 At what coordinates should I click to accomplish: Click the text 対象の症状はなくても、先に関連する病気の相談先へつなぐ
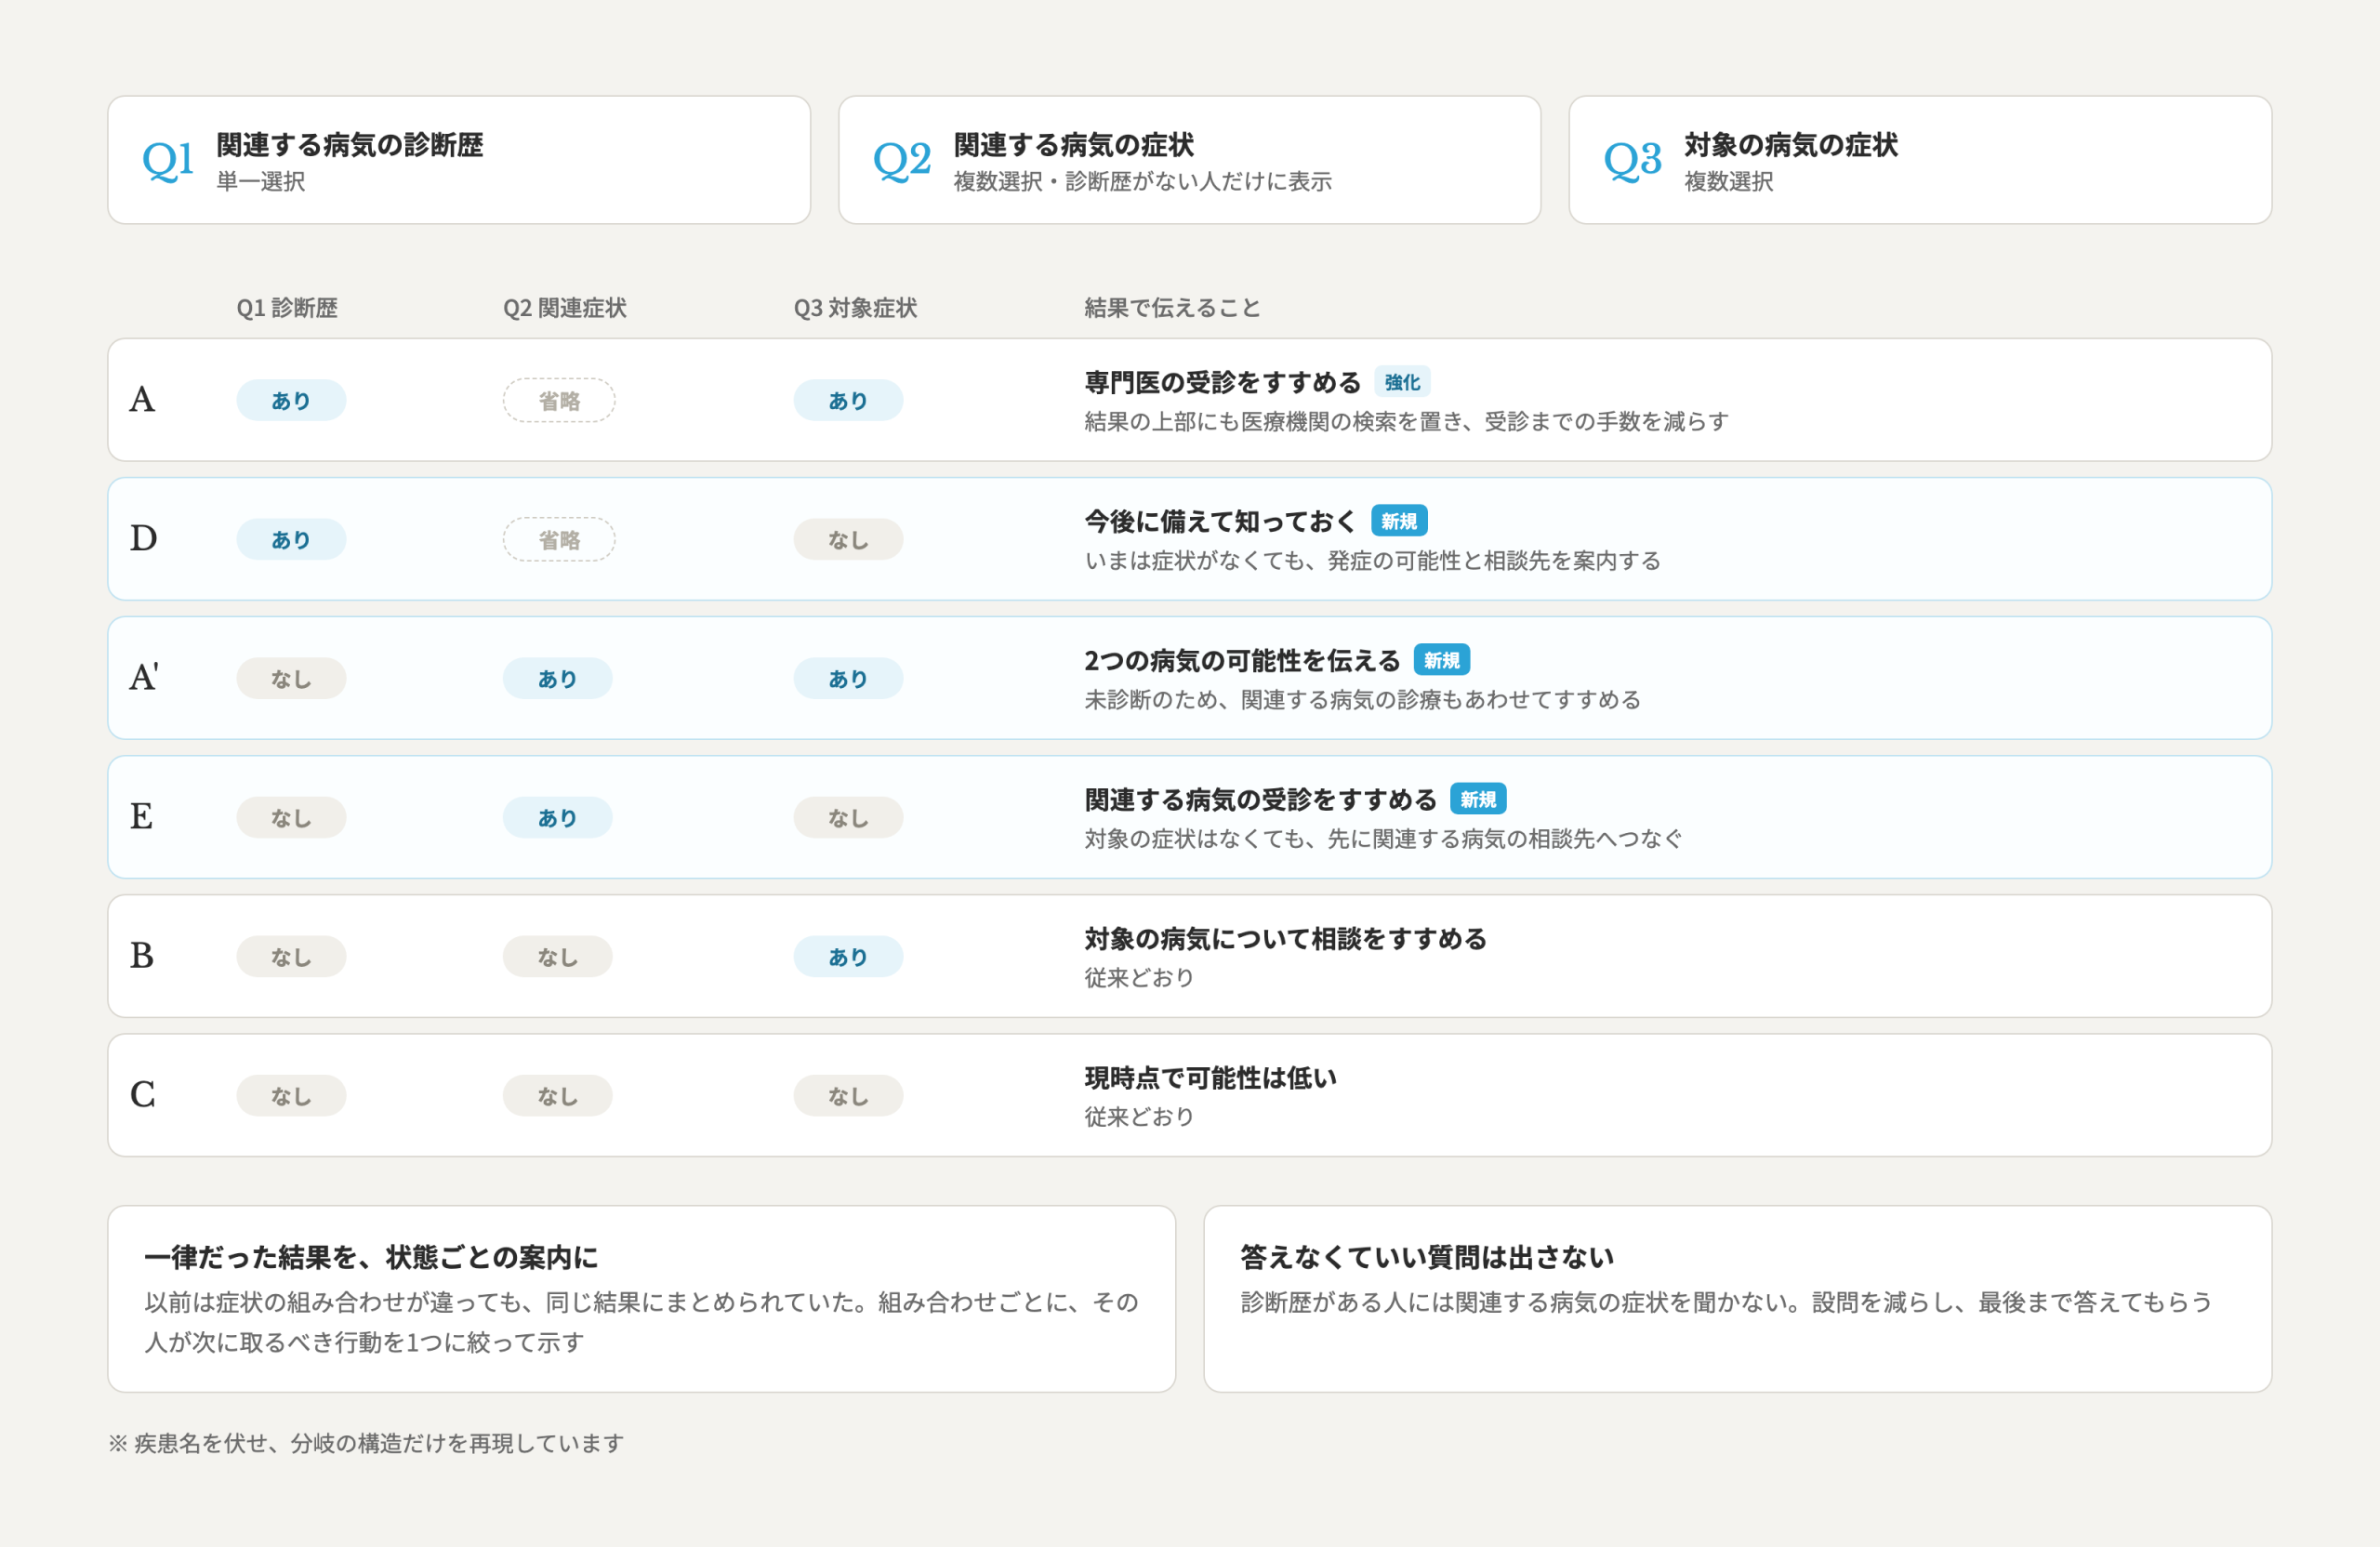tap(1384, 838)
